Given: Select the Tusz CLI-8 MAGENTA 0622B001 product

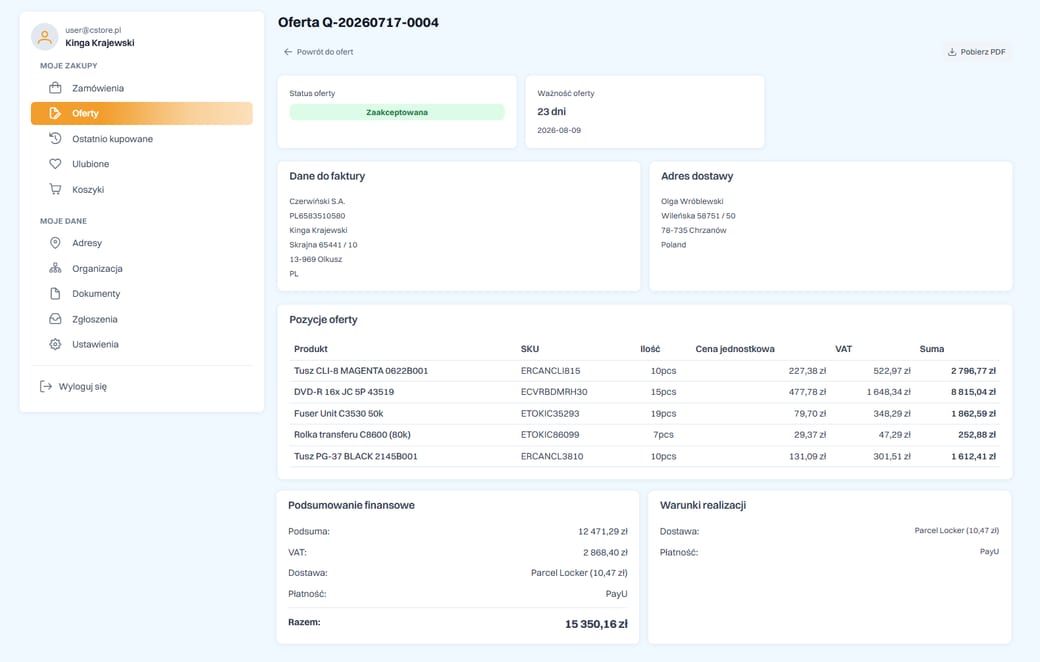Looking at the screenshot, I should click(x=361, y=371).
